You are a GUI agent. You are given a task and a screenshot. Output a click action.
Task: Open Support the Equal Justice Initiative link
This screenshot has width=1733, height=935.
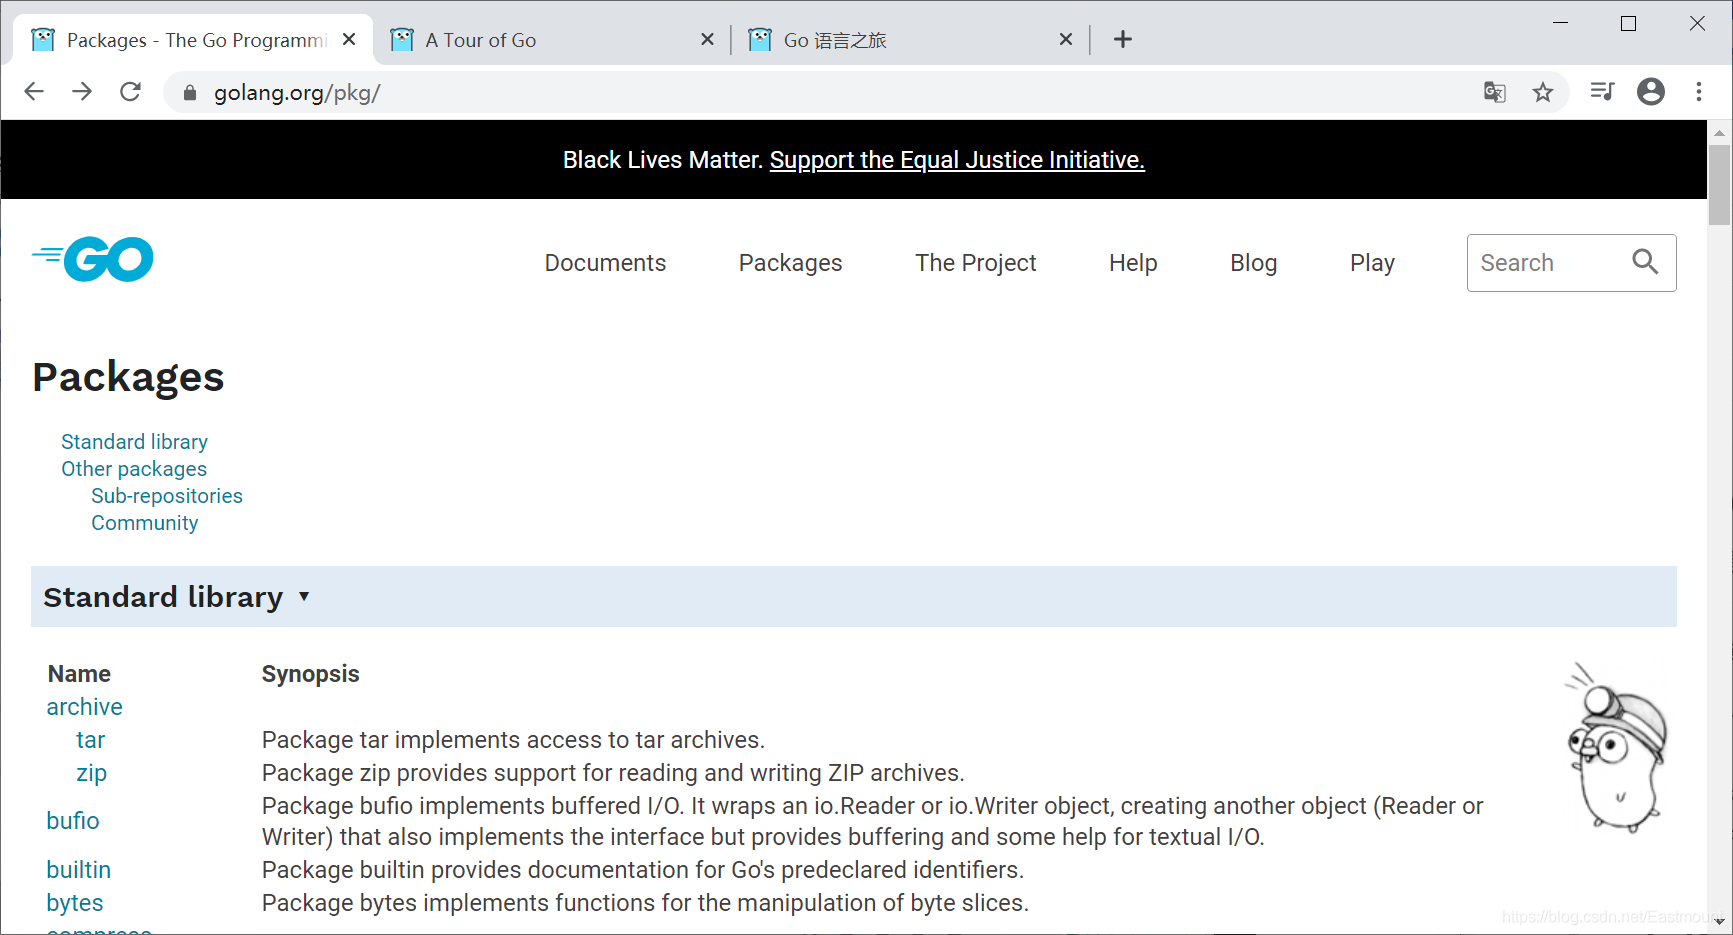957,160
